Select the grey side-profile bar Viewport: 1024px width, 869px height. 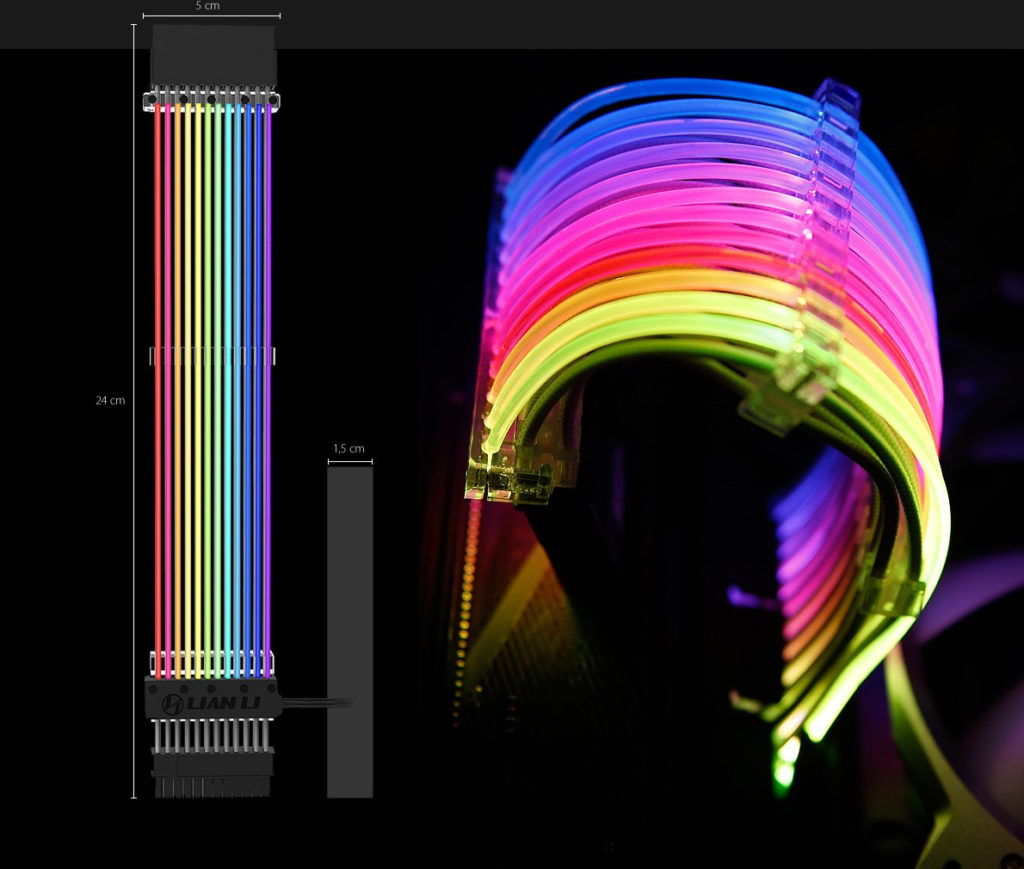click(x=349, y=630)
